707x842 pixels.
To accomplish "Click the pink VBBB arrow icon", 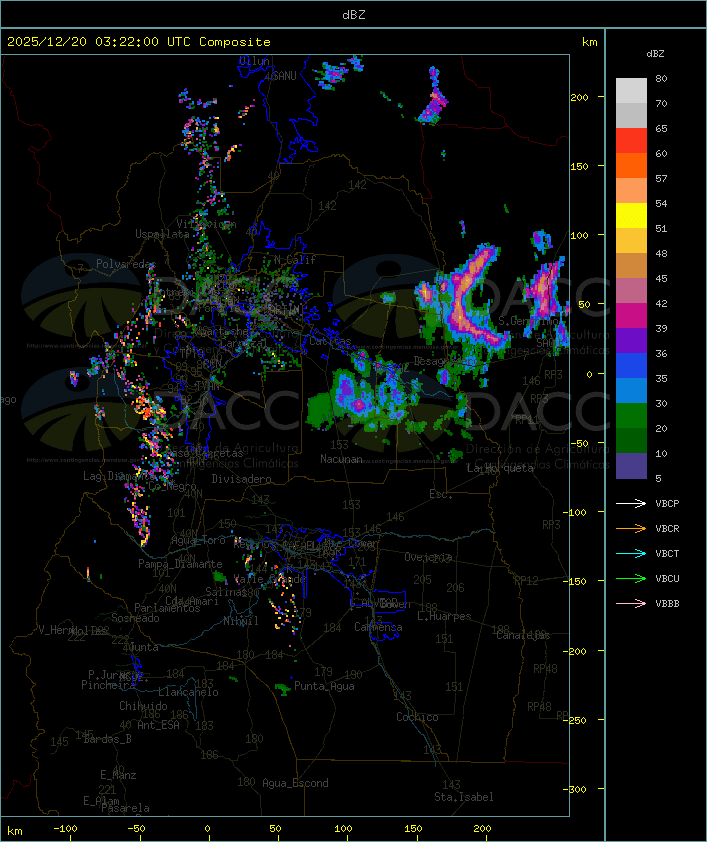I will (631, 604).
